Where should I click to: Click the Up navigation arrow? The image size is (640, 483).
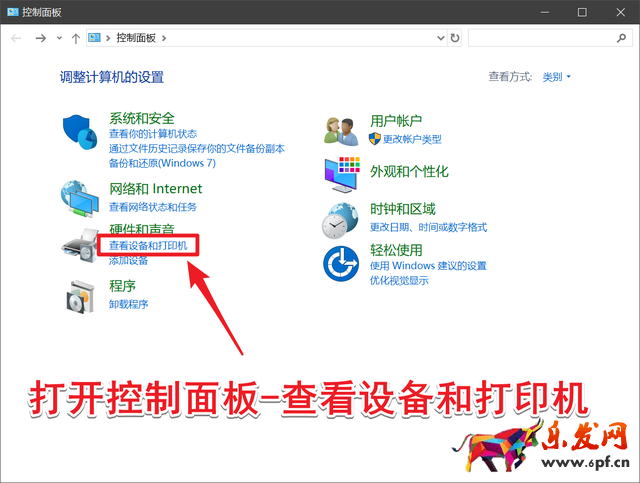76,38
